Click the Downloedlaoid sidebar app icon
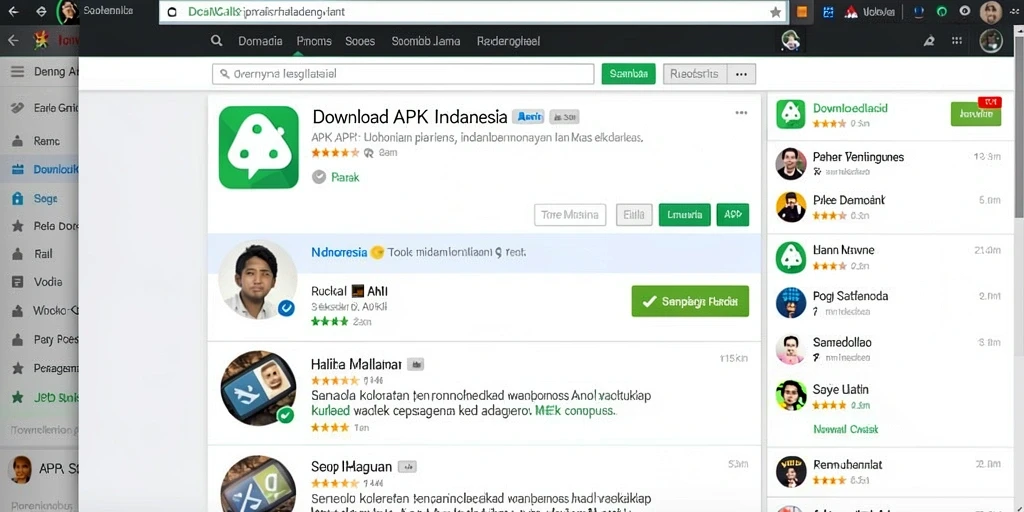The width and height of the screenshot is (1024, 512). (791, 114)
